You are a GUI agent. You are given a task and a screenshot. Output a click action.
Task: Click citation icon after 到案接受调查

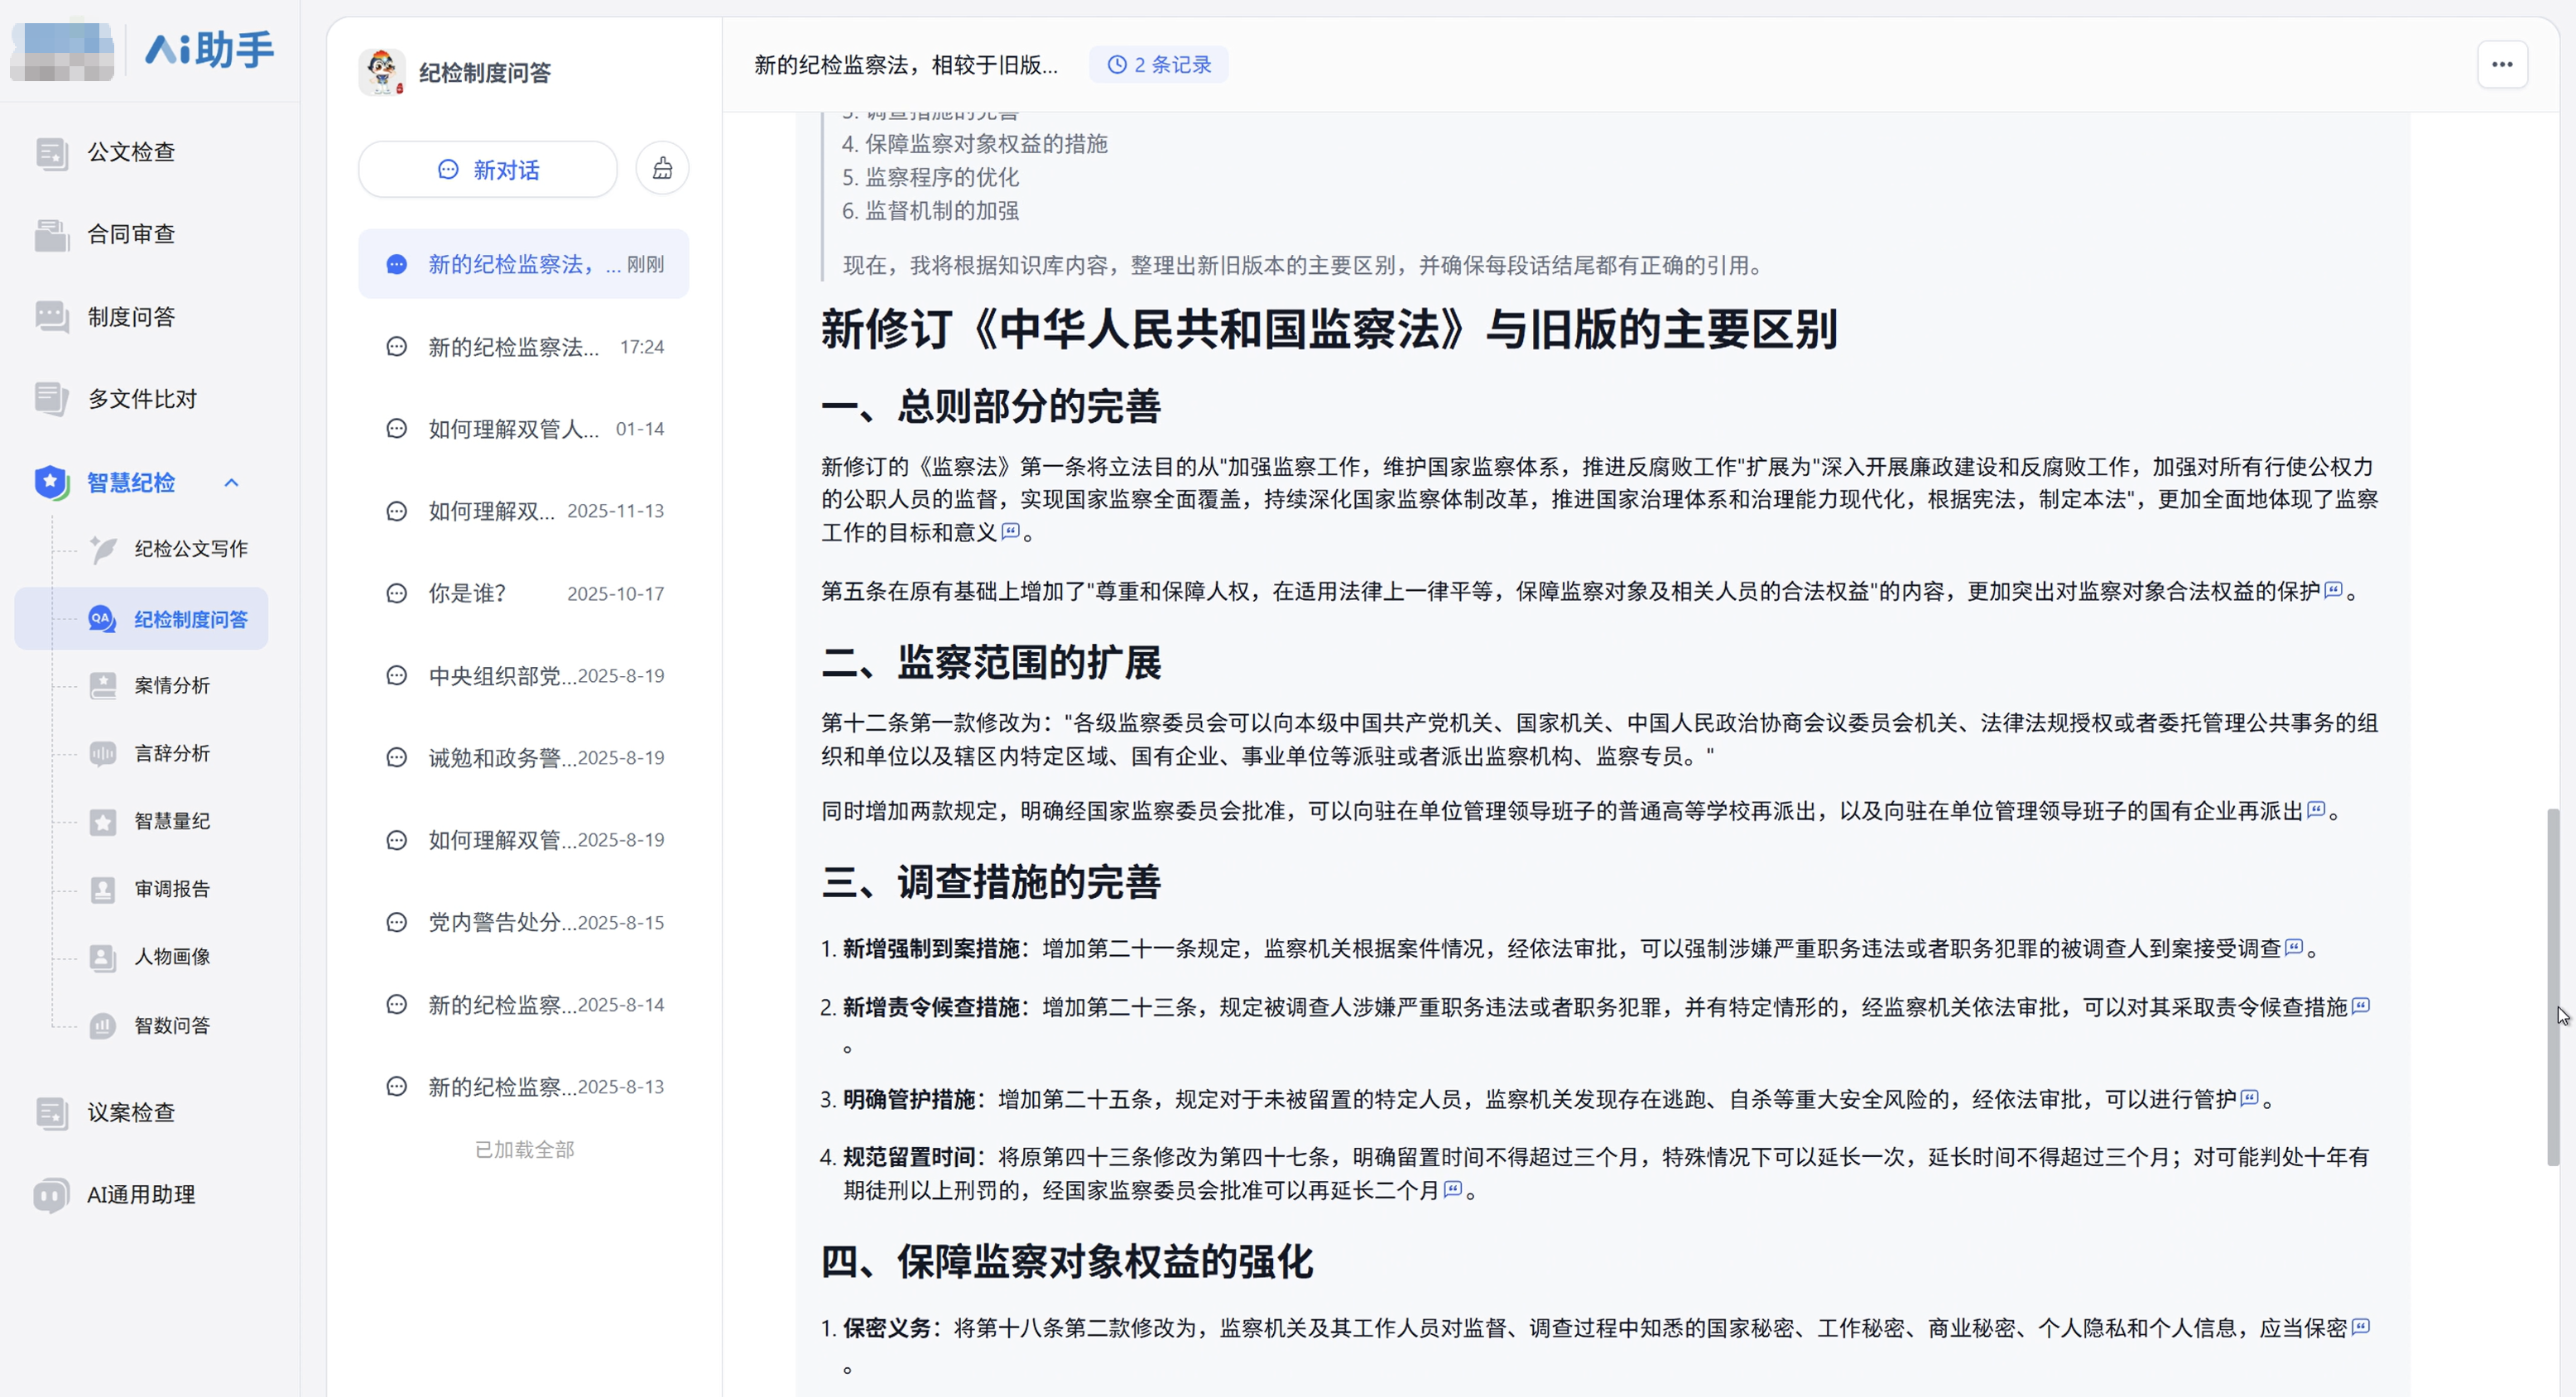tap(2294, 947)
